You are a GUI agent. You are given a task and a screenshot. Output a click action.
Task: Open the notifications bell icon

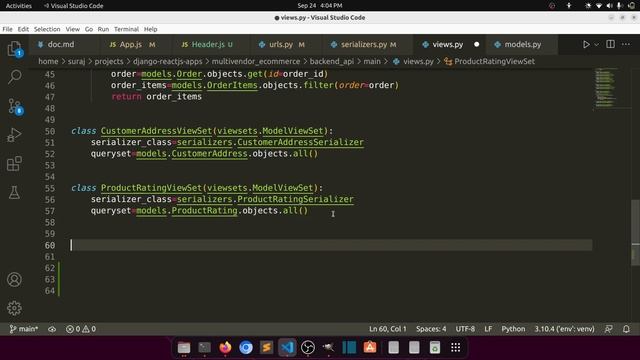(x=626, y=329)
